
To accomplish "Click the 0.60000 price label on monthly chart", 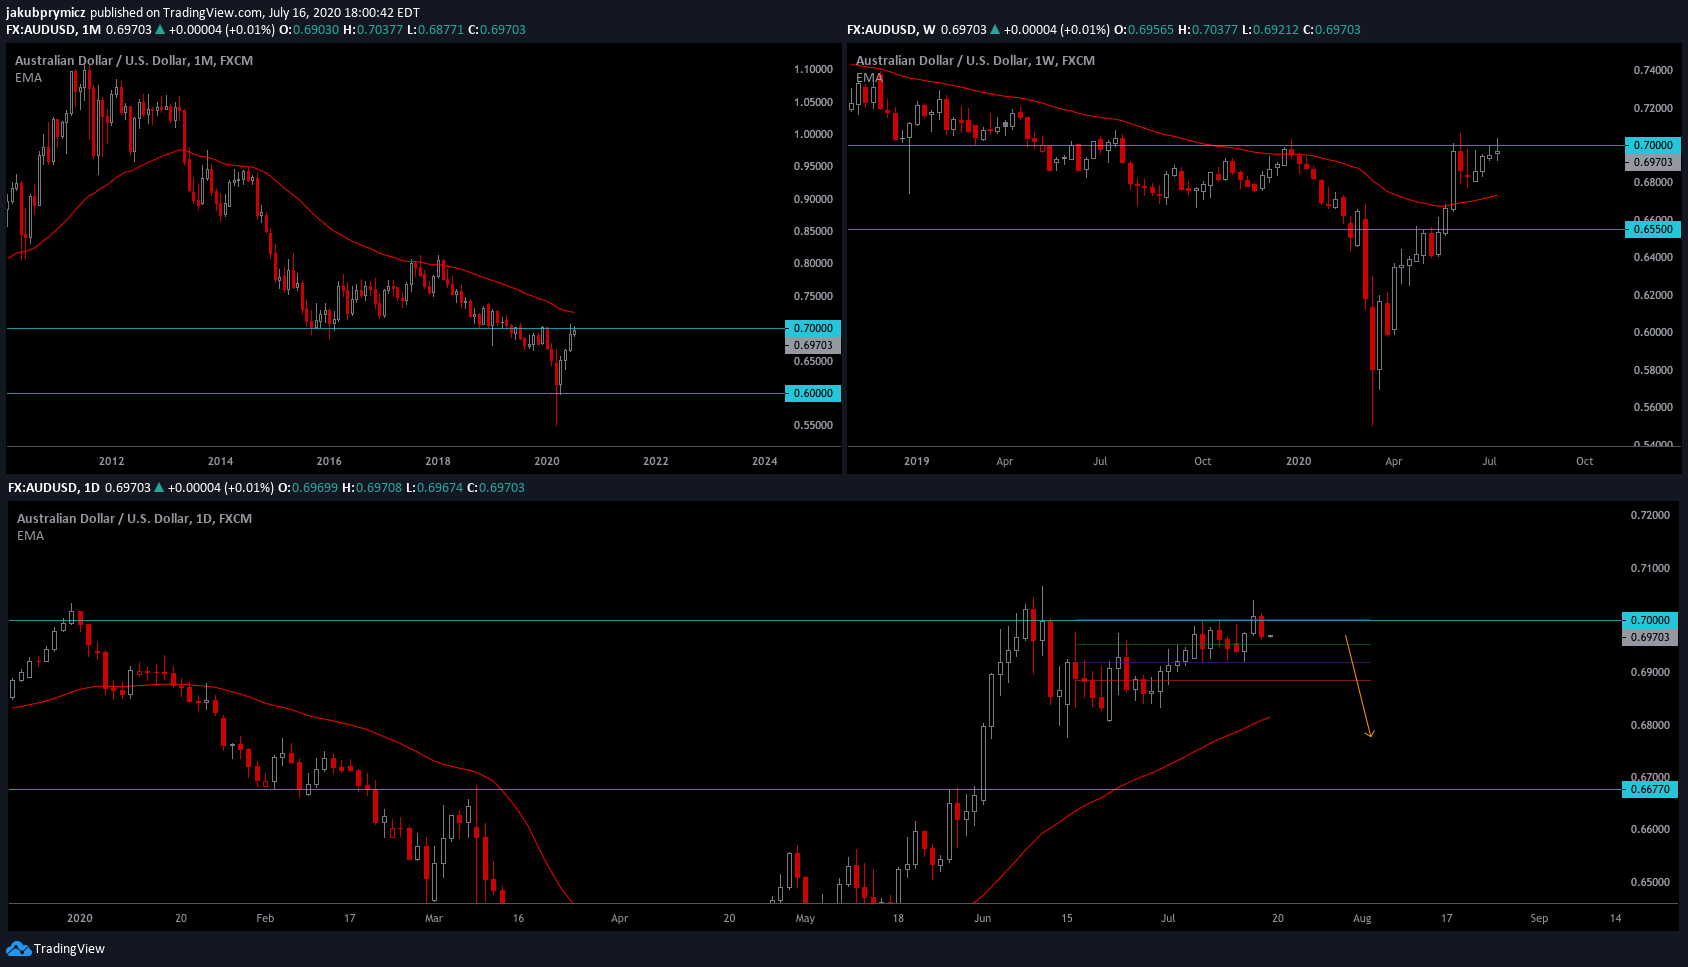I will [813, 393].
